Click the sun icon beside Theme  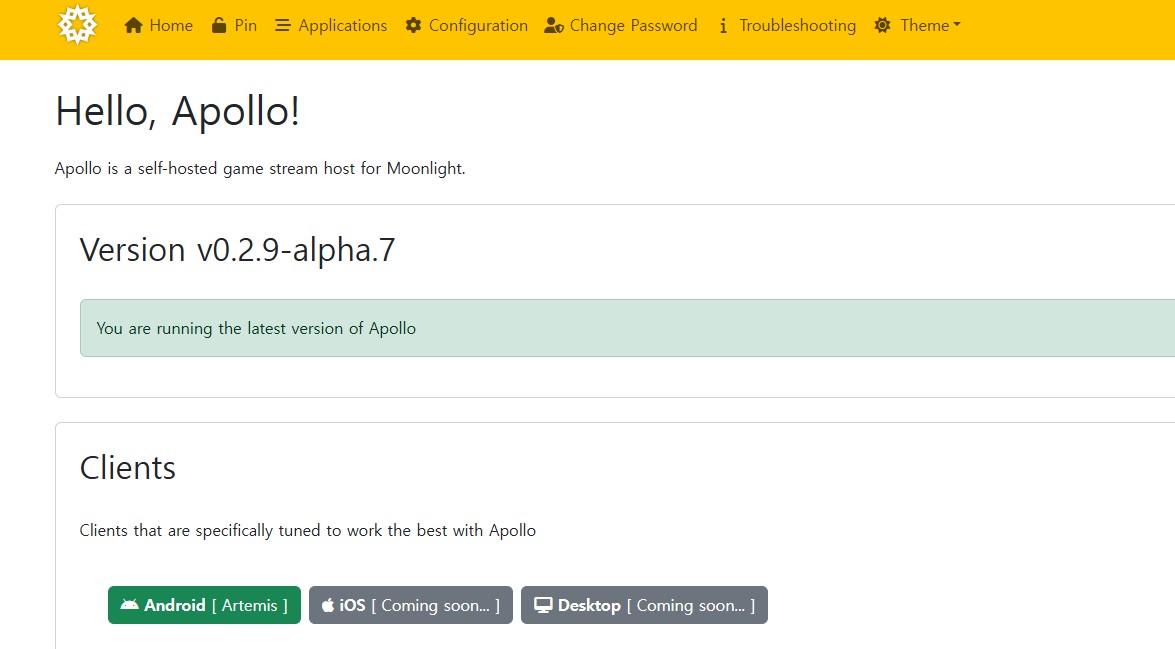tap(882, 26)
